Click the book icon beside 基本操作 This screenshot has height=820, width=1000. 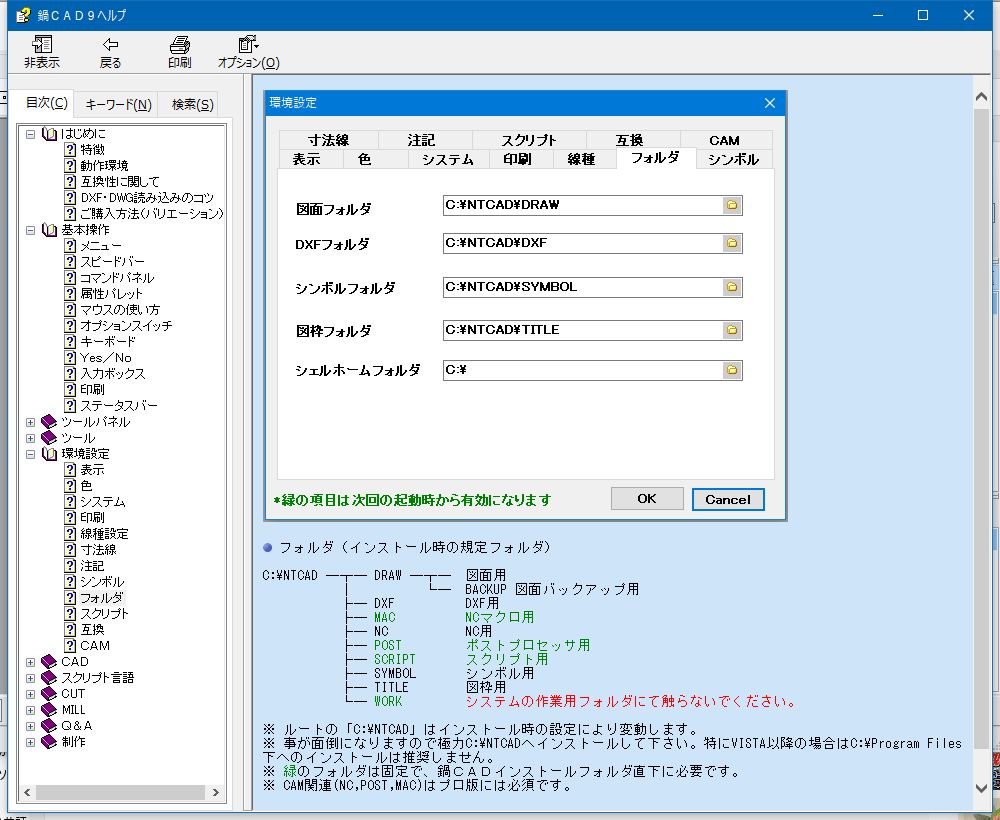click(x=49, y=230)
